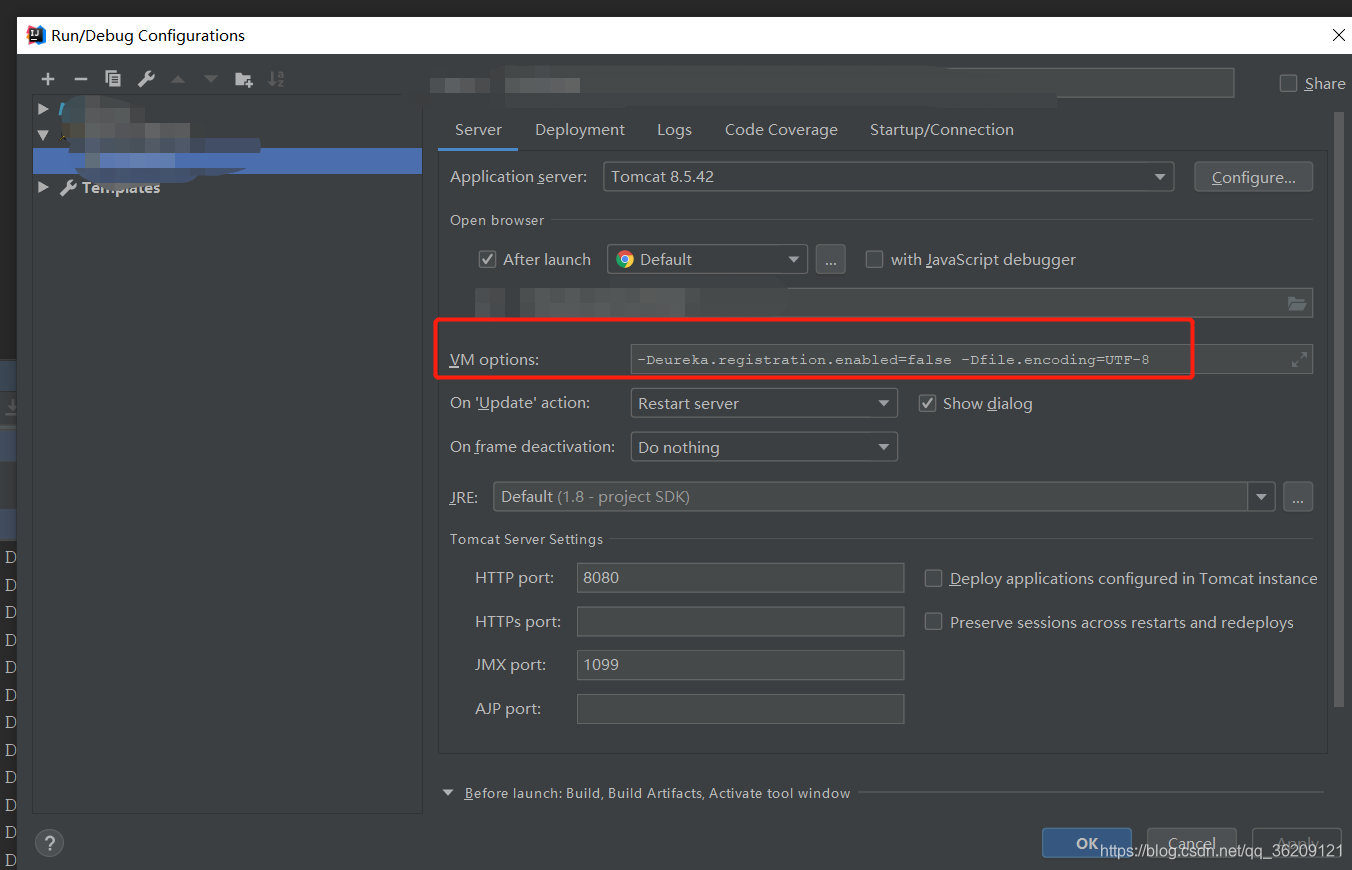This screenshot has height=870, width=1352.
Task: Open On frame deactivation Do nothing dropdown
Action: pyautogui.click(x=764, y=447)
